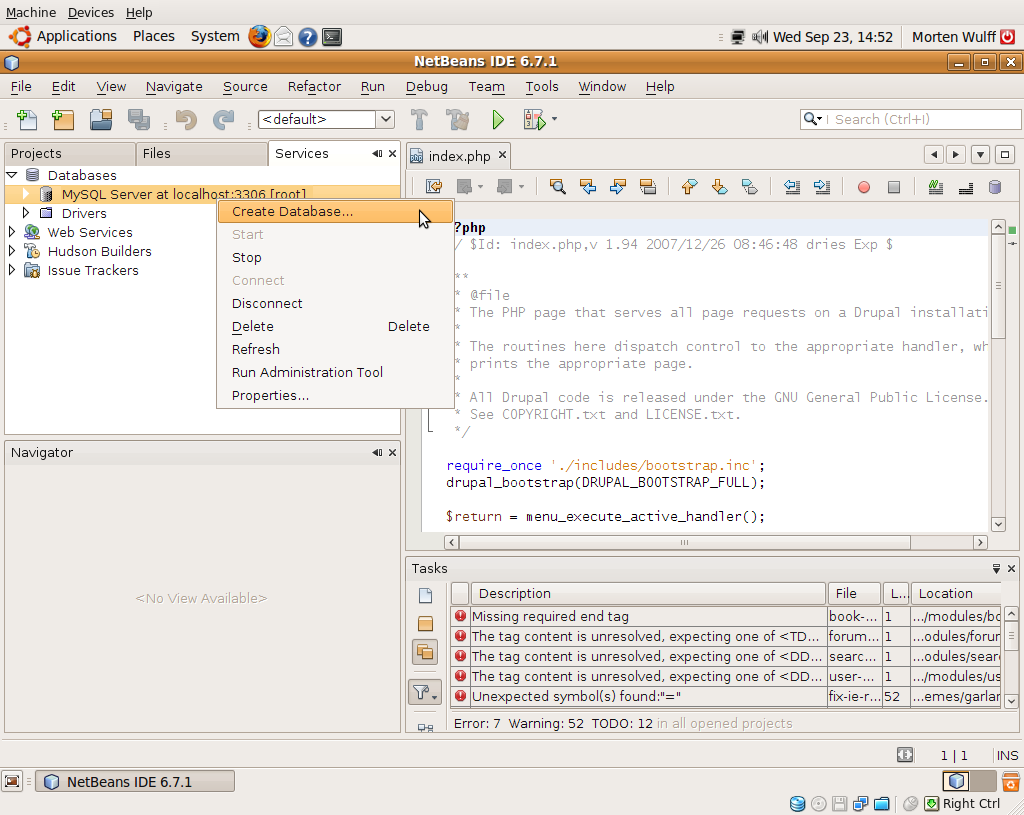The height and width of the screenshot is (815, 1024).
Task: Click the NetBeans IDE 6.7.1 taskbar button
Action: (135, 782)
